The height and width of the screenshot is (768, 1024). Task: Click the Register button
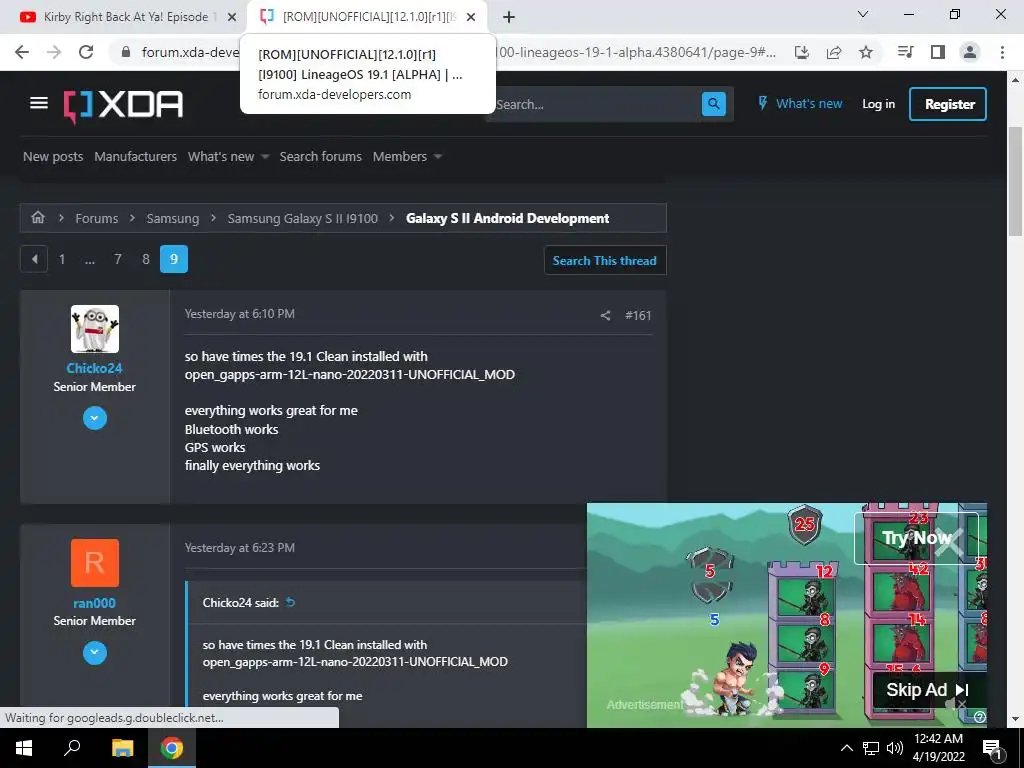(x=948, y=104)
